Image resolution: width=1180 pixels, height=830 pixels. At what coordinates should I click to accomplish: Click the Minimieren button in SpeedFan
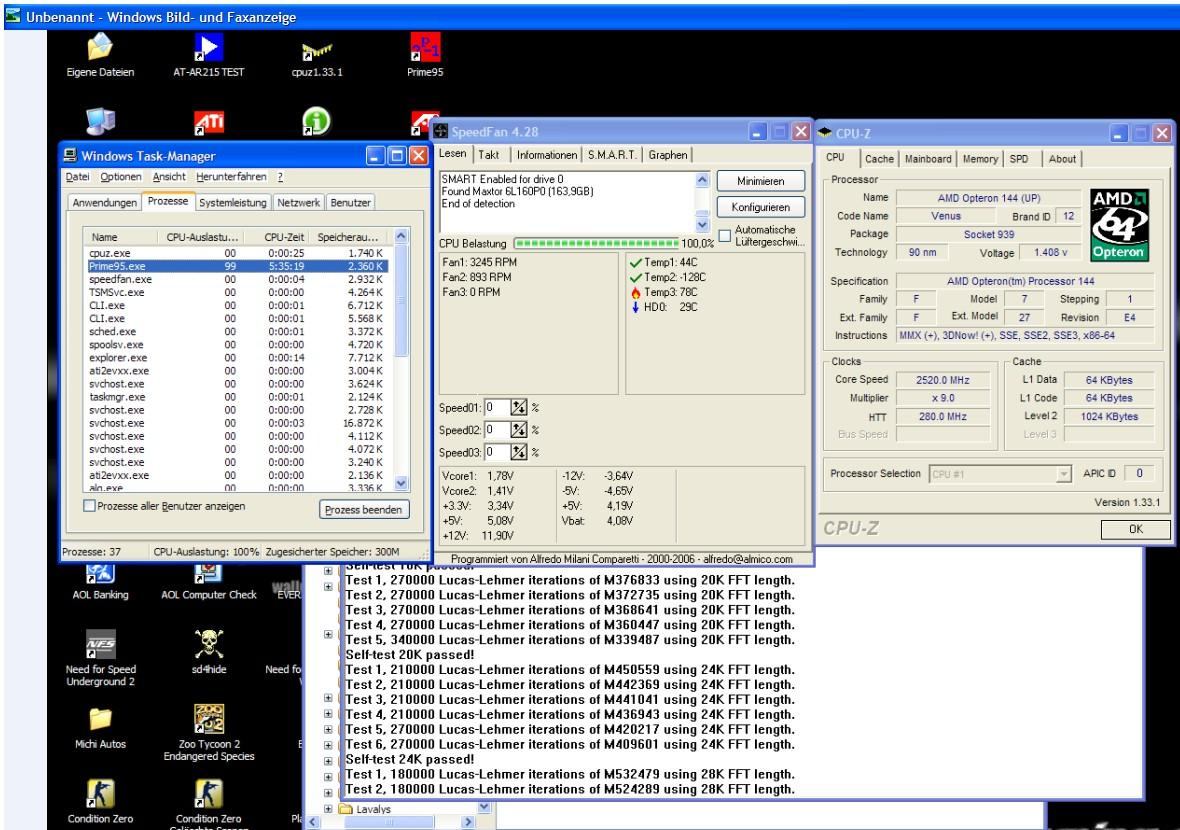click(760, 181)
